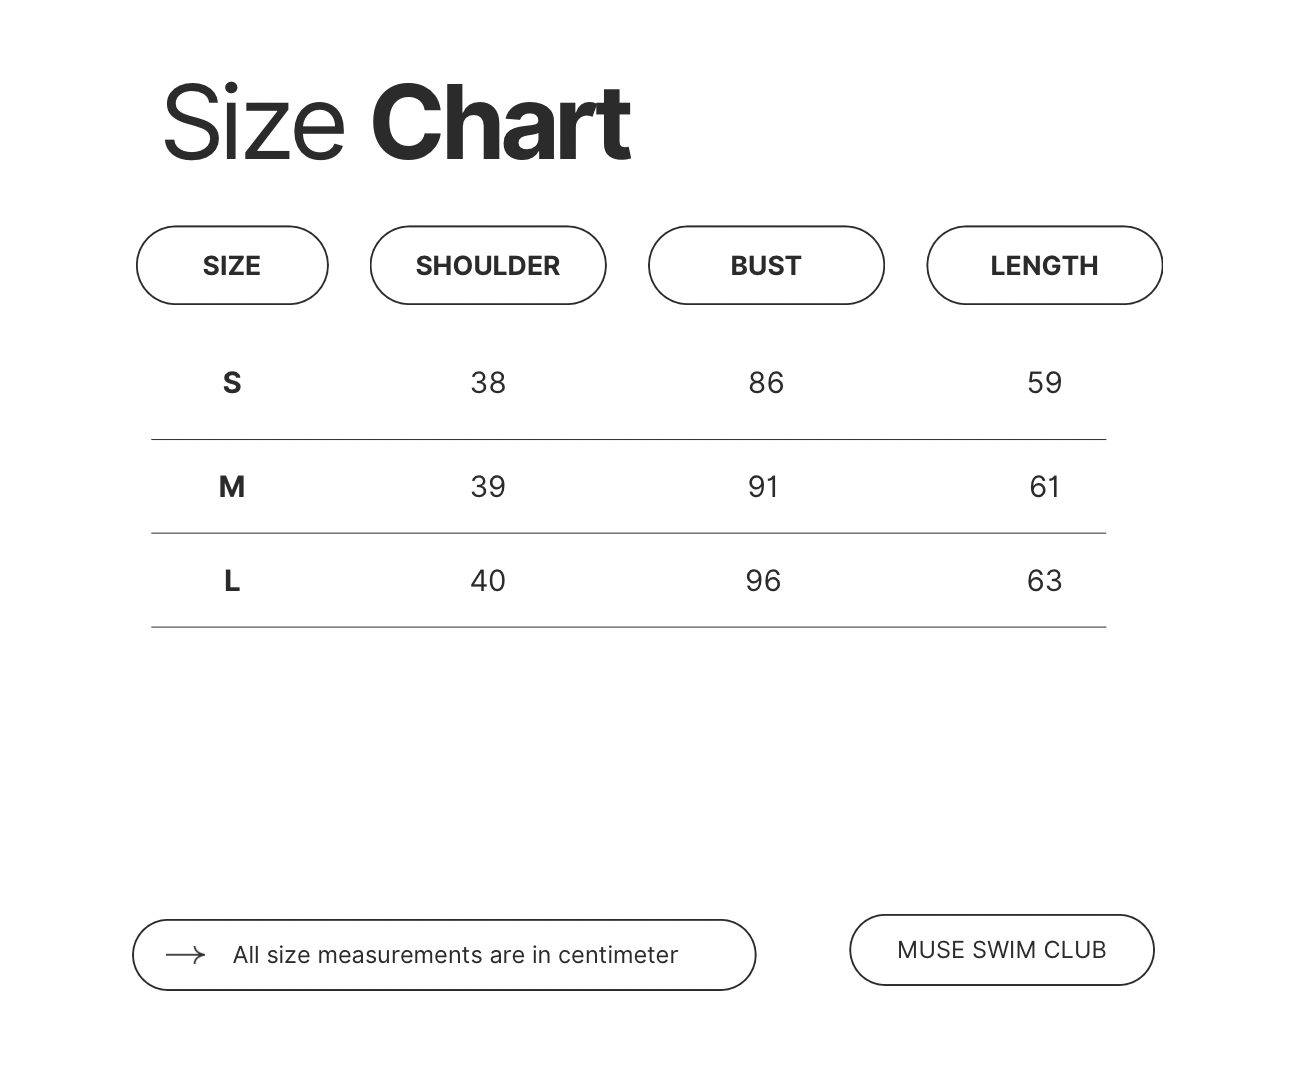Image resolution: width=1300 pixels, height=1080 pixels.
Task: Choose the LENGTH column header
Action: 1044,266
